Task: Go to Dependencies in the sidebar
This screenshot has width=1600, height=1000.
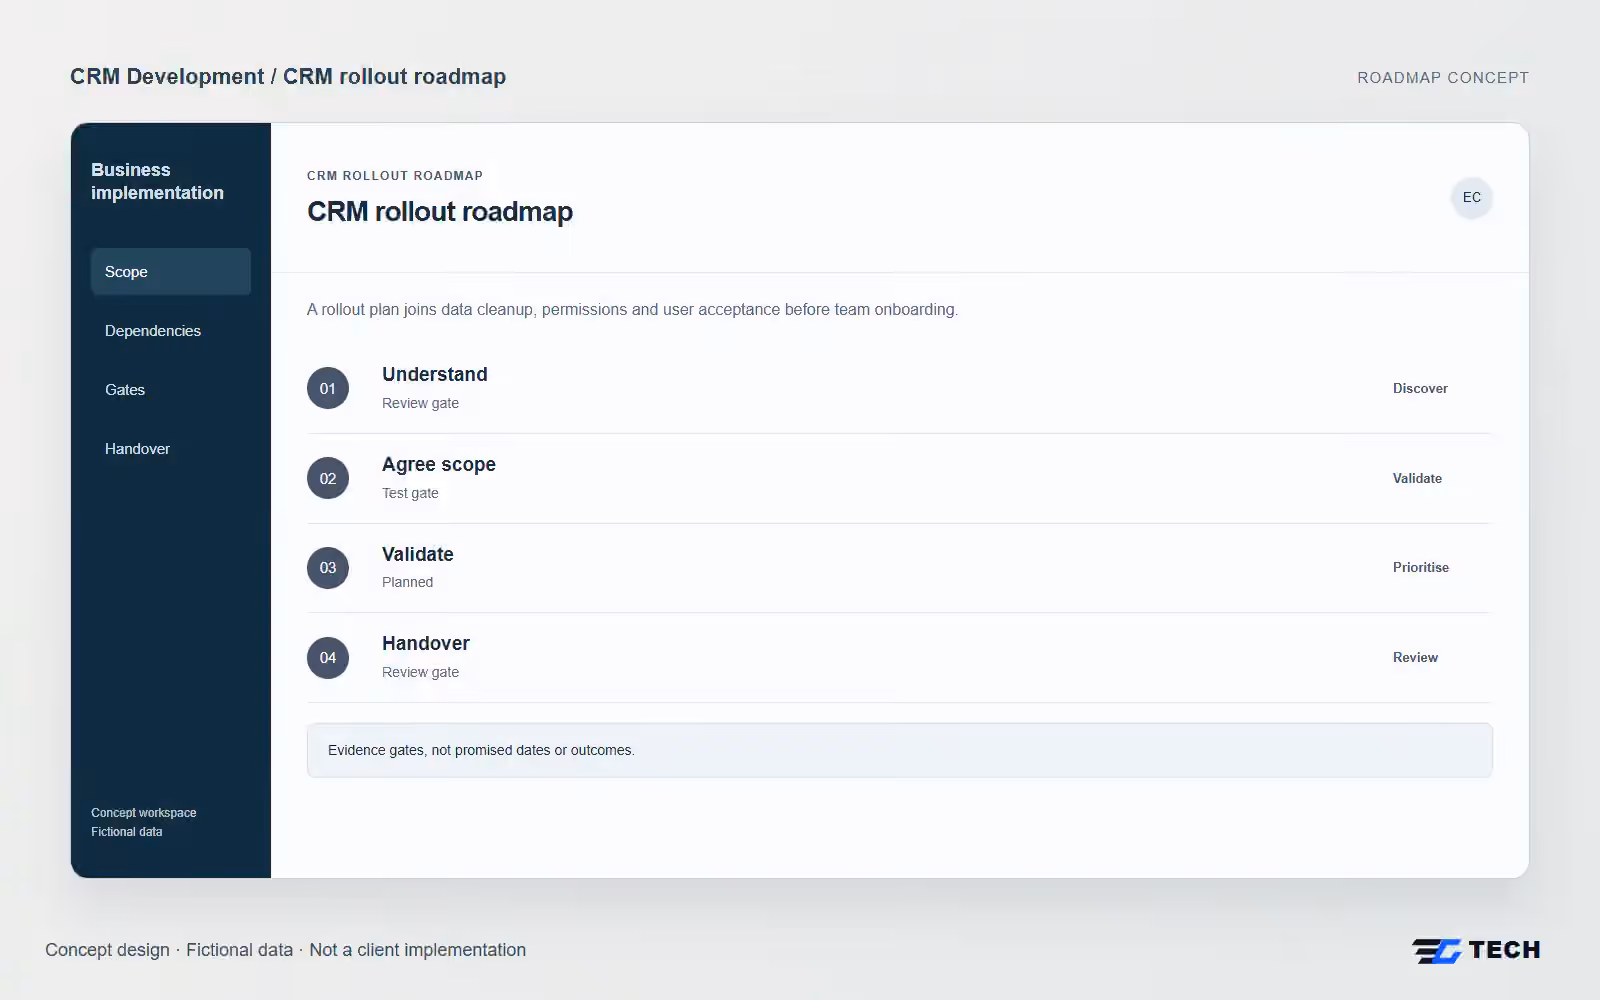Action: 171,331
